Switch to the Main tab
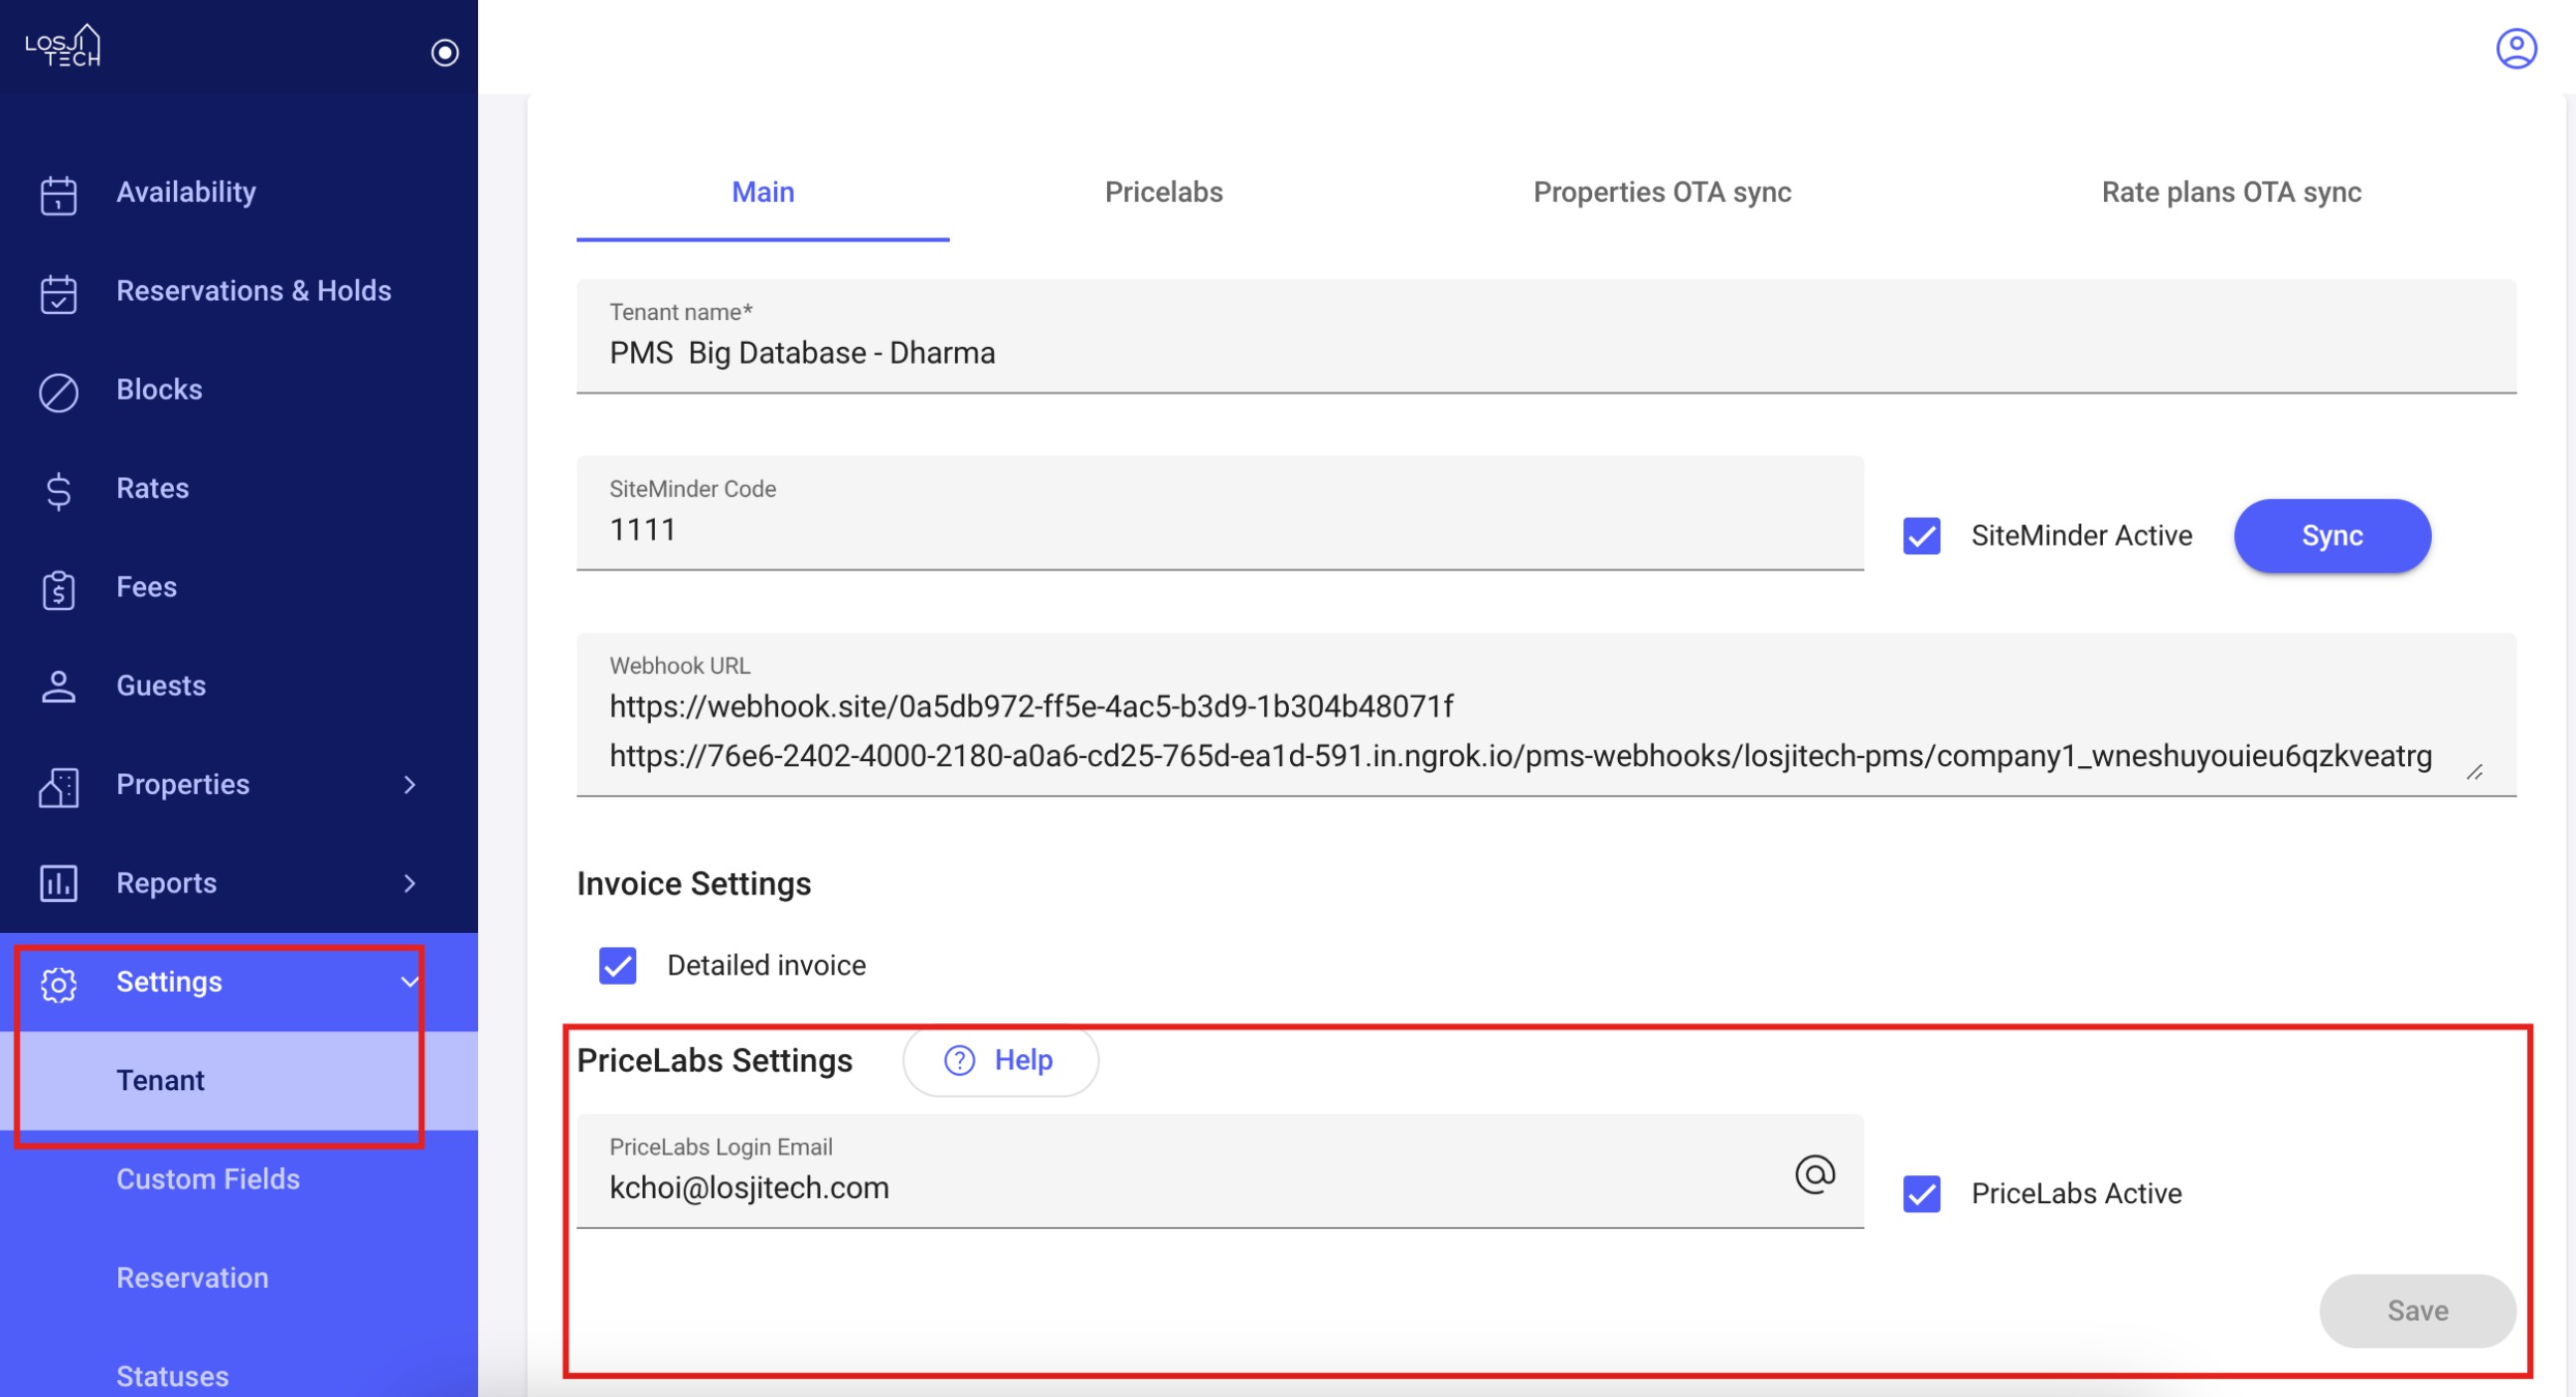The height and width of the screenshot is (1397, 2576). (x=763, y=192)
